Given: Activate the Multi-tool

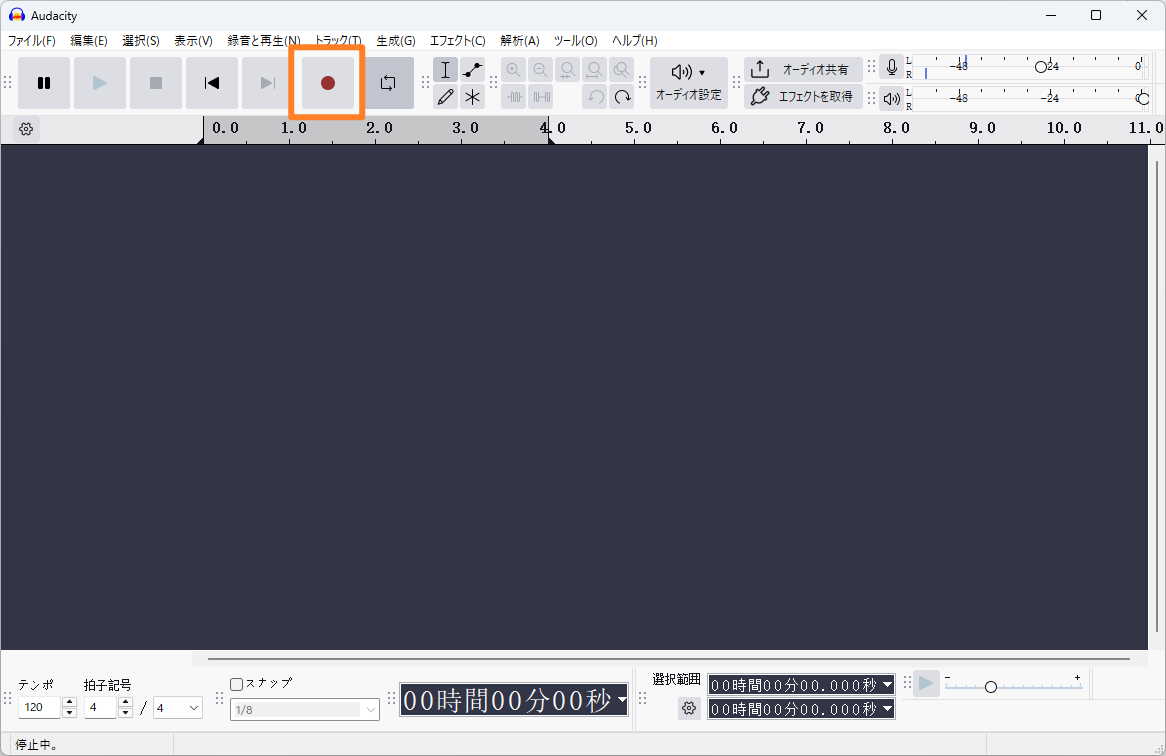Looking at the screenshot, I should (x=471, y=96).
